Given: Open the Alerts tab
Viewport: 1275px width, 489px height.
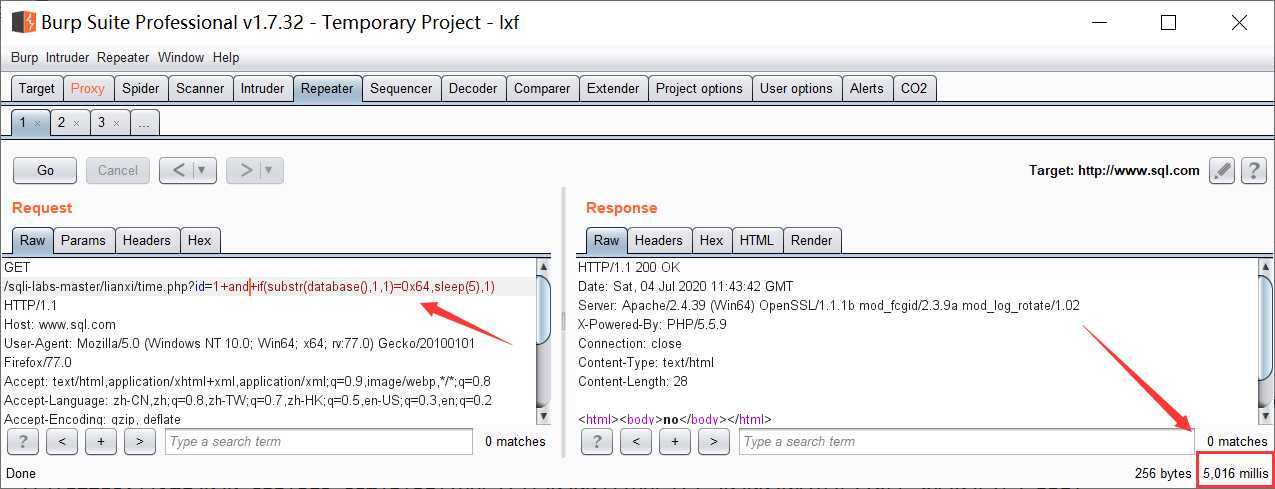Looking at the screenshot, I should point(866,88).
